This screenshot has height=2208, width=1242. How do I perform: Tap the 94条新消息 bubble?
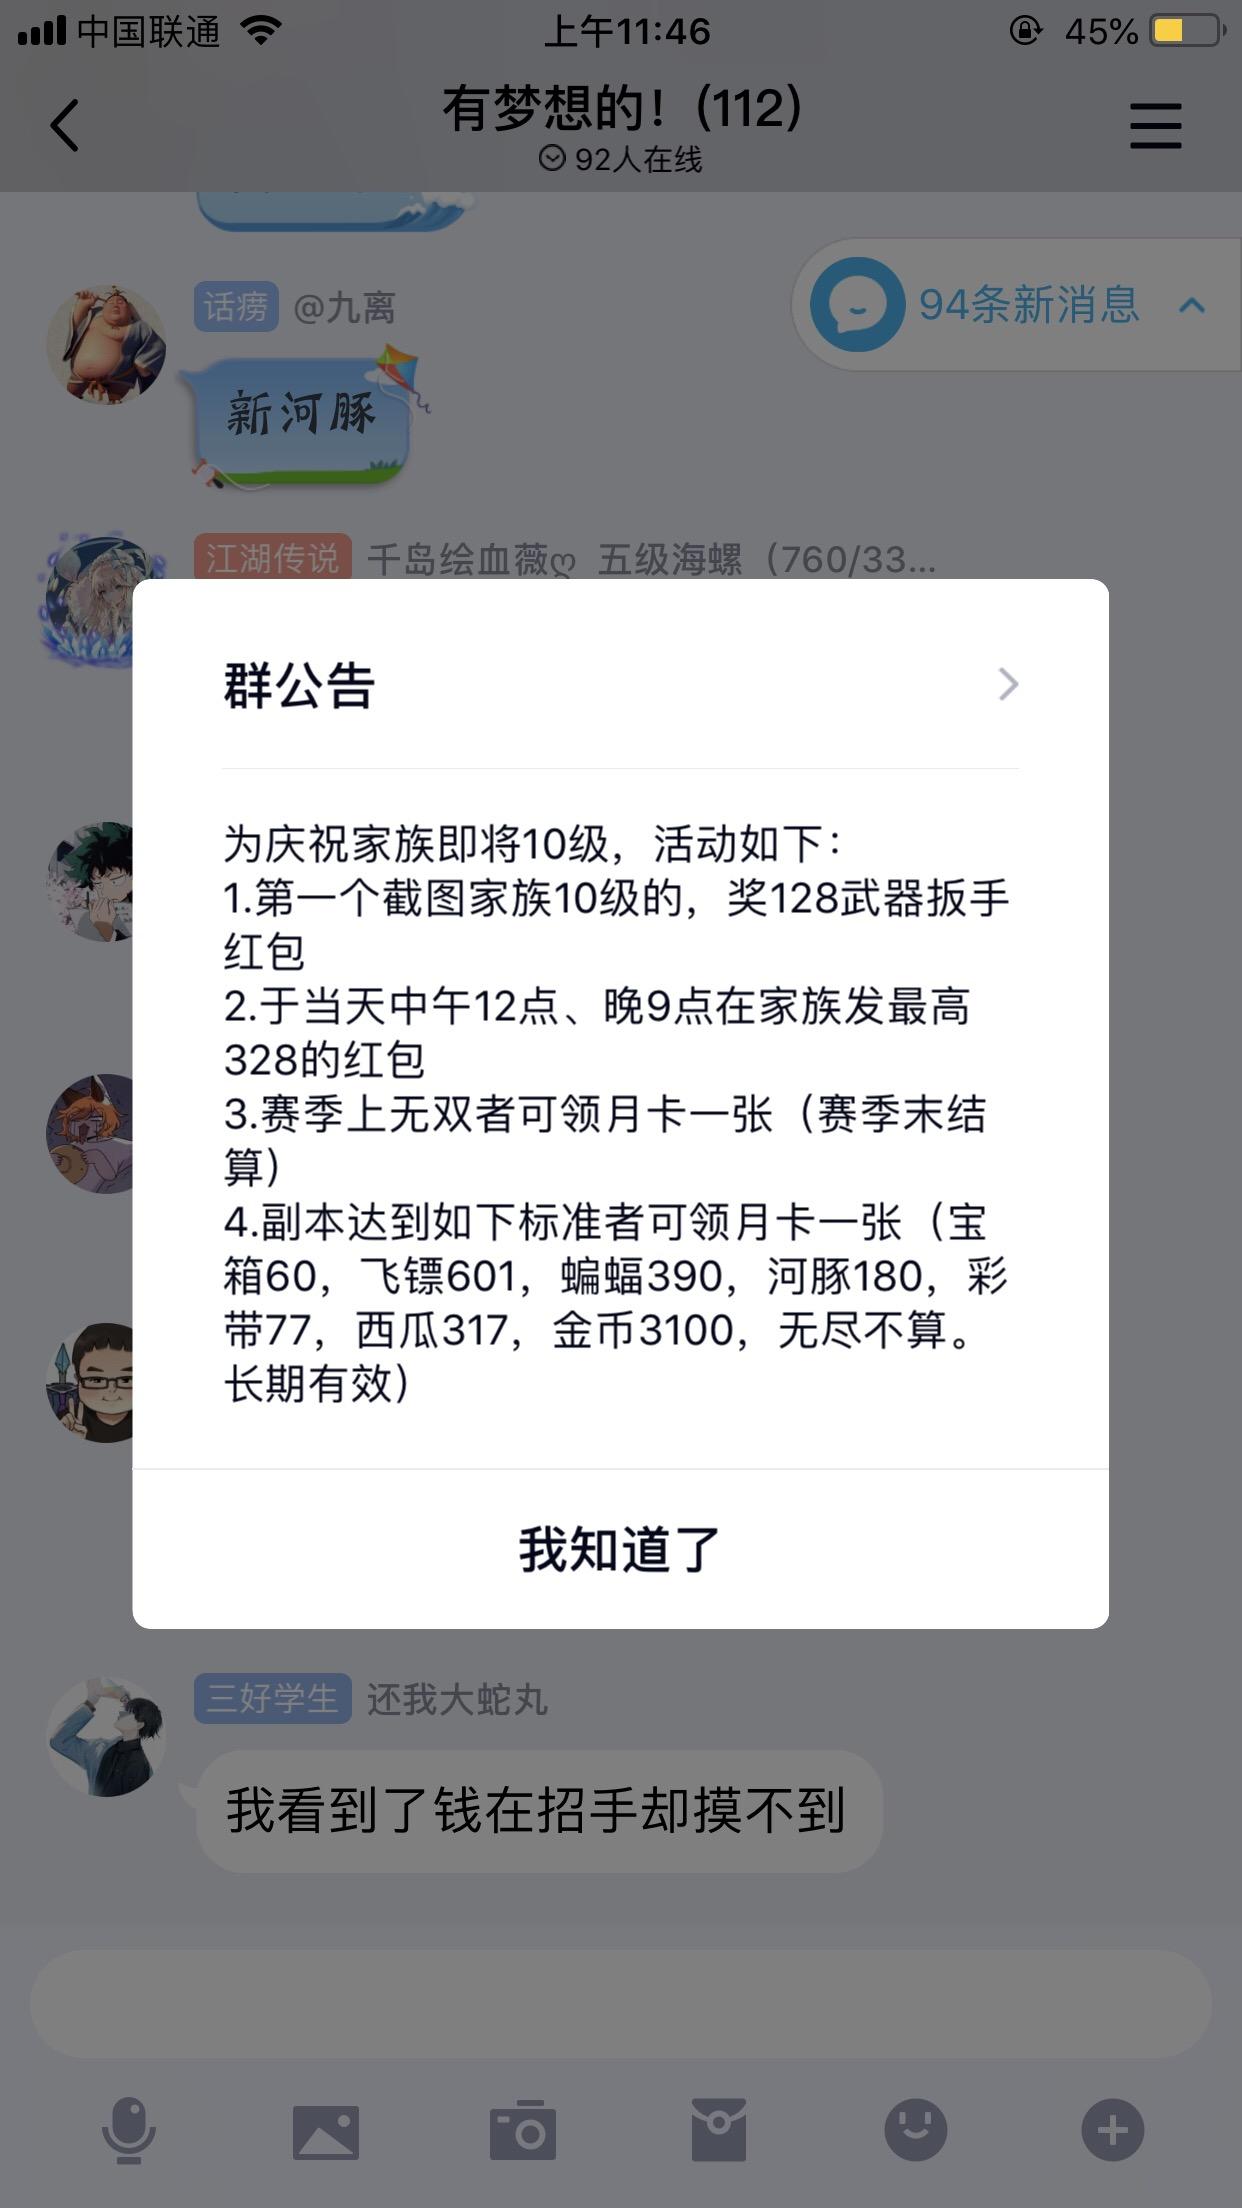1016,305
